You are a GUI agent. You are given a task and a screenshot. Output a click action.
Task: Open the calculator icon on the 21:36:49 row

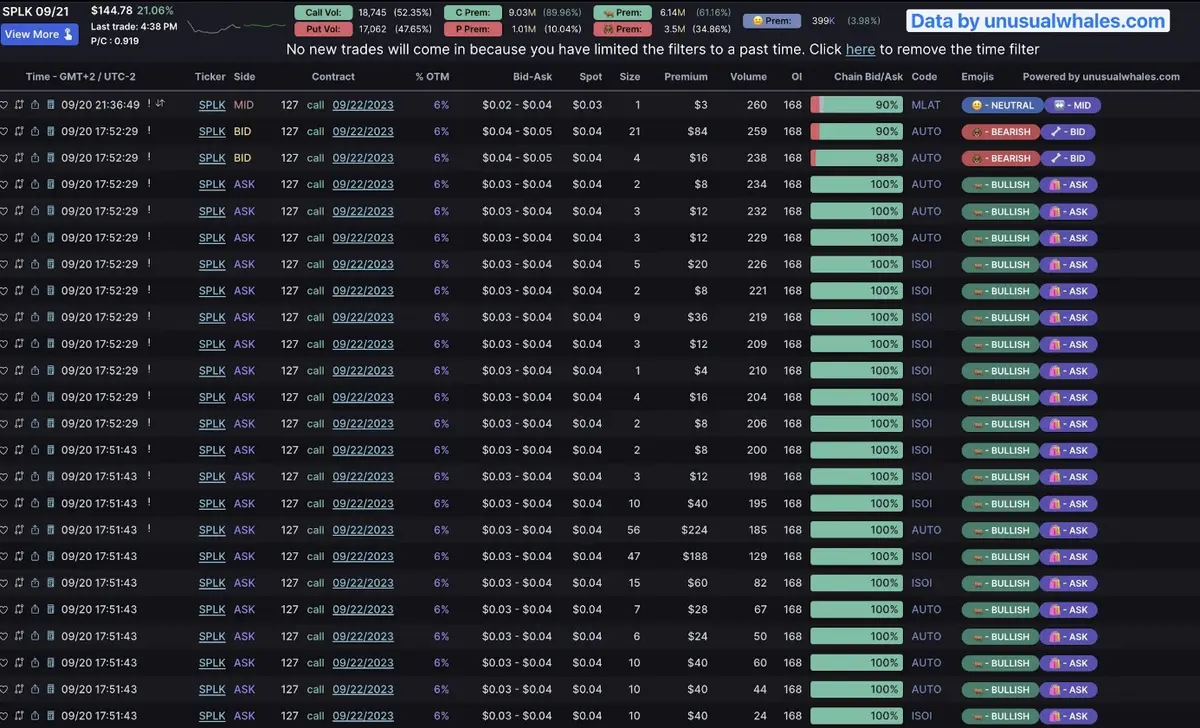pyautogui.click(x=50, y=105)
